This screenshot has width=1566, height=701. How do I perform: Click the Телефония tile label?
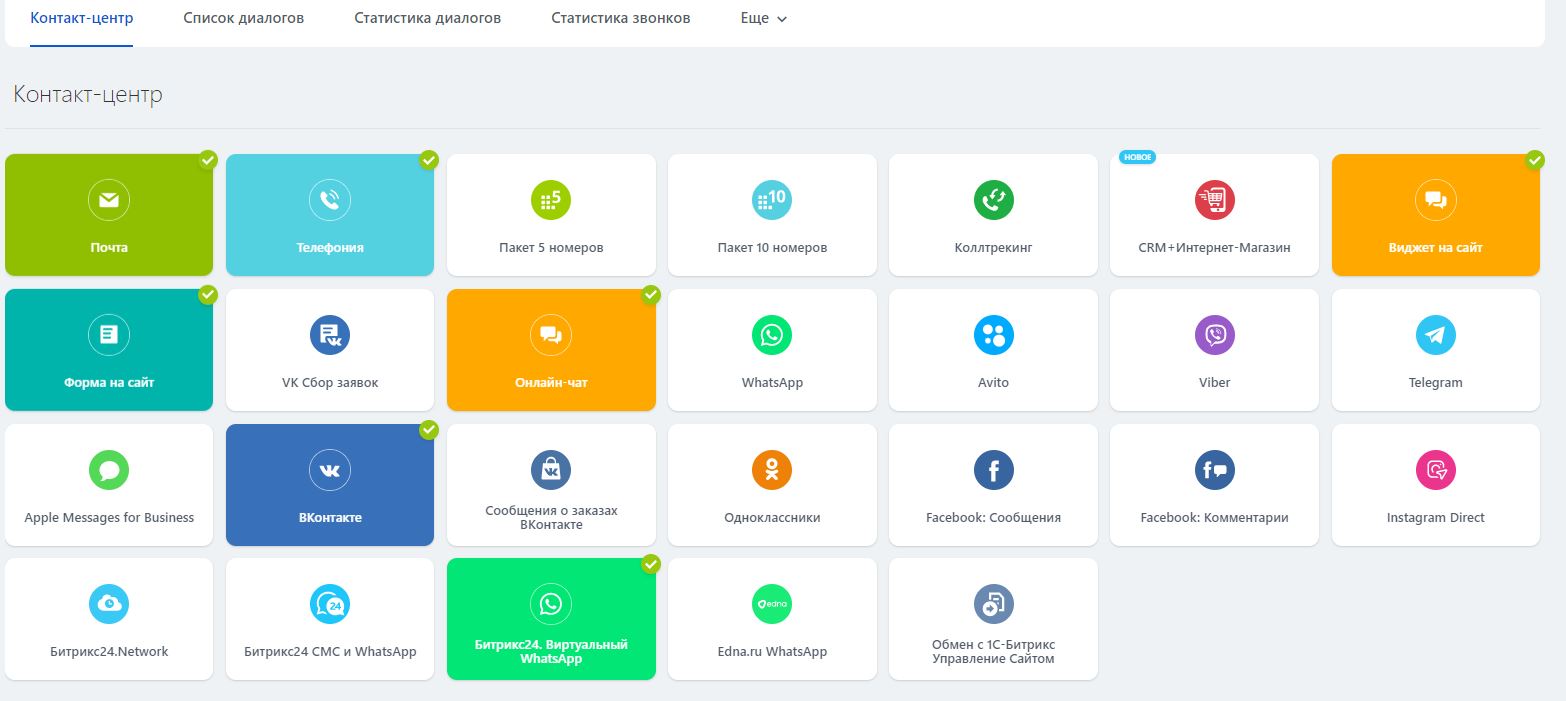[x=330, y=247]
